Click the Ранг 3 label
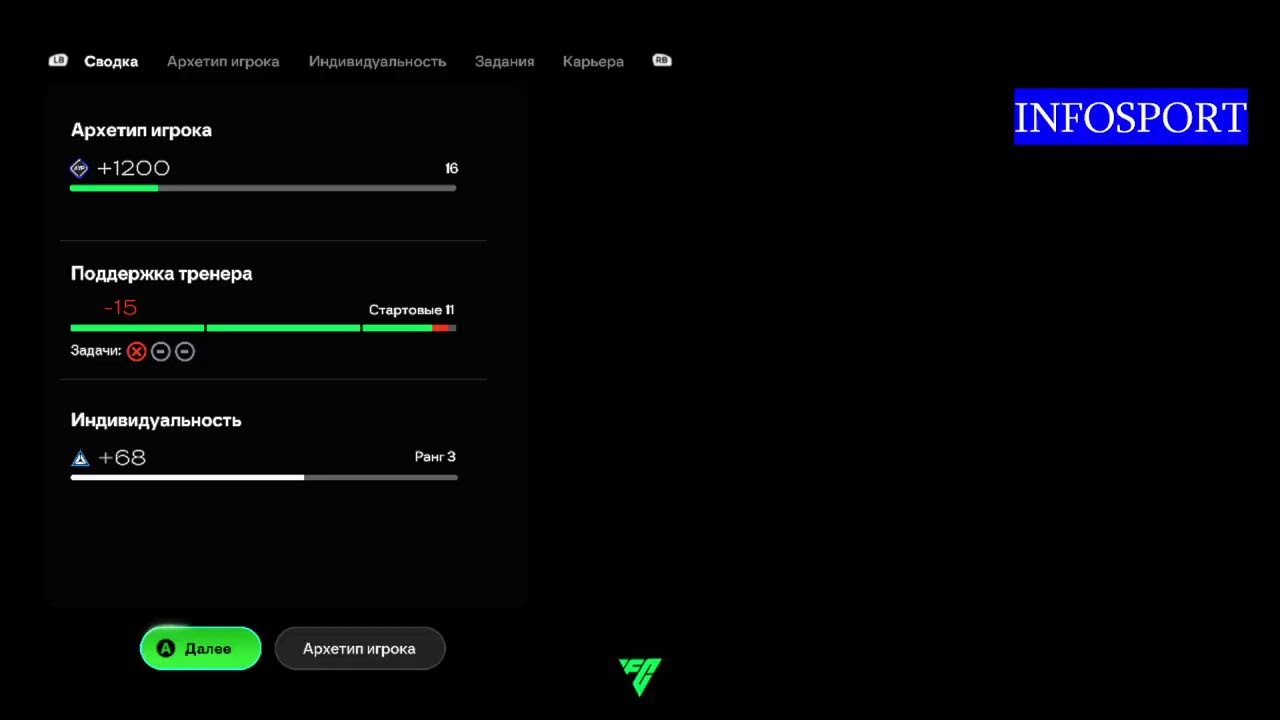 pos(435,457)
